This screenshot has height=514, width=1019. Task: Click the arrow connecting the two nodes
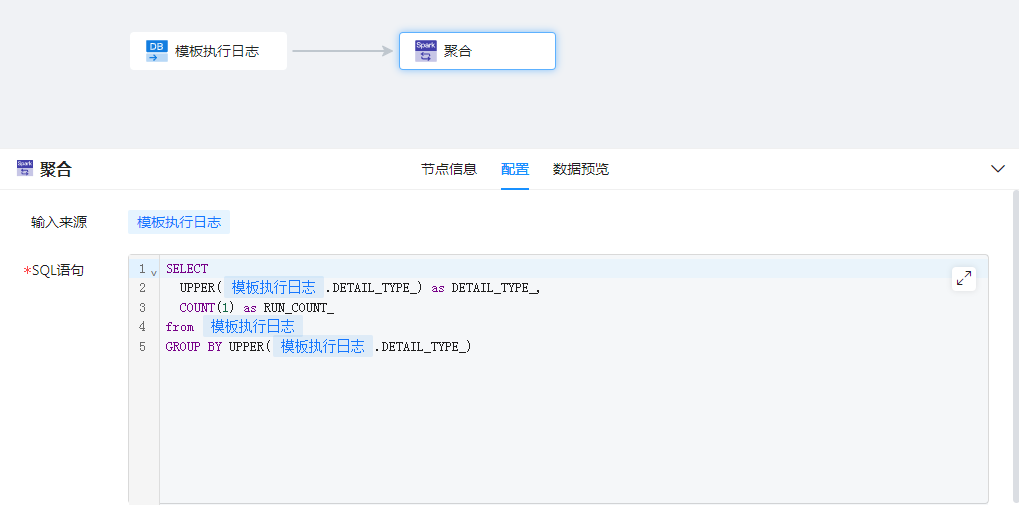pyautogui.click(x=342, y=51)
